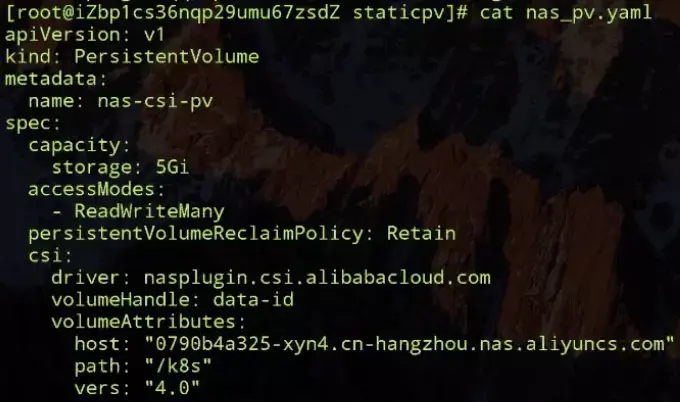Click the vers value "4.0"
The height and width of the screenshot is (402, 680).
point(172,388)
